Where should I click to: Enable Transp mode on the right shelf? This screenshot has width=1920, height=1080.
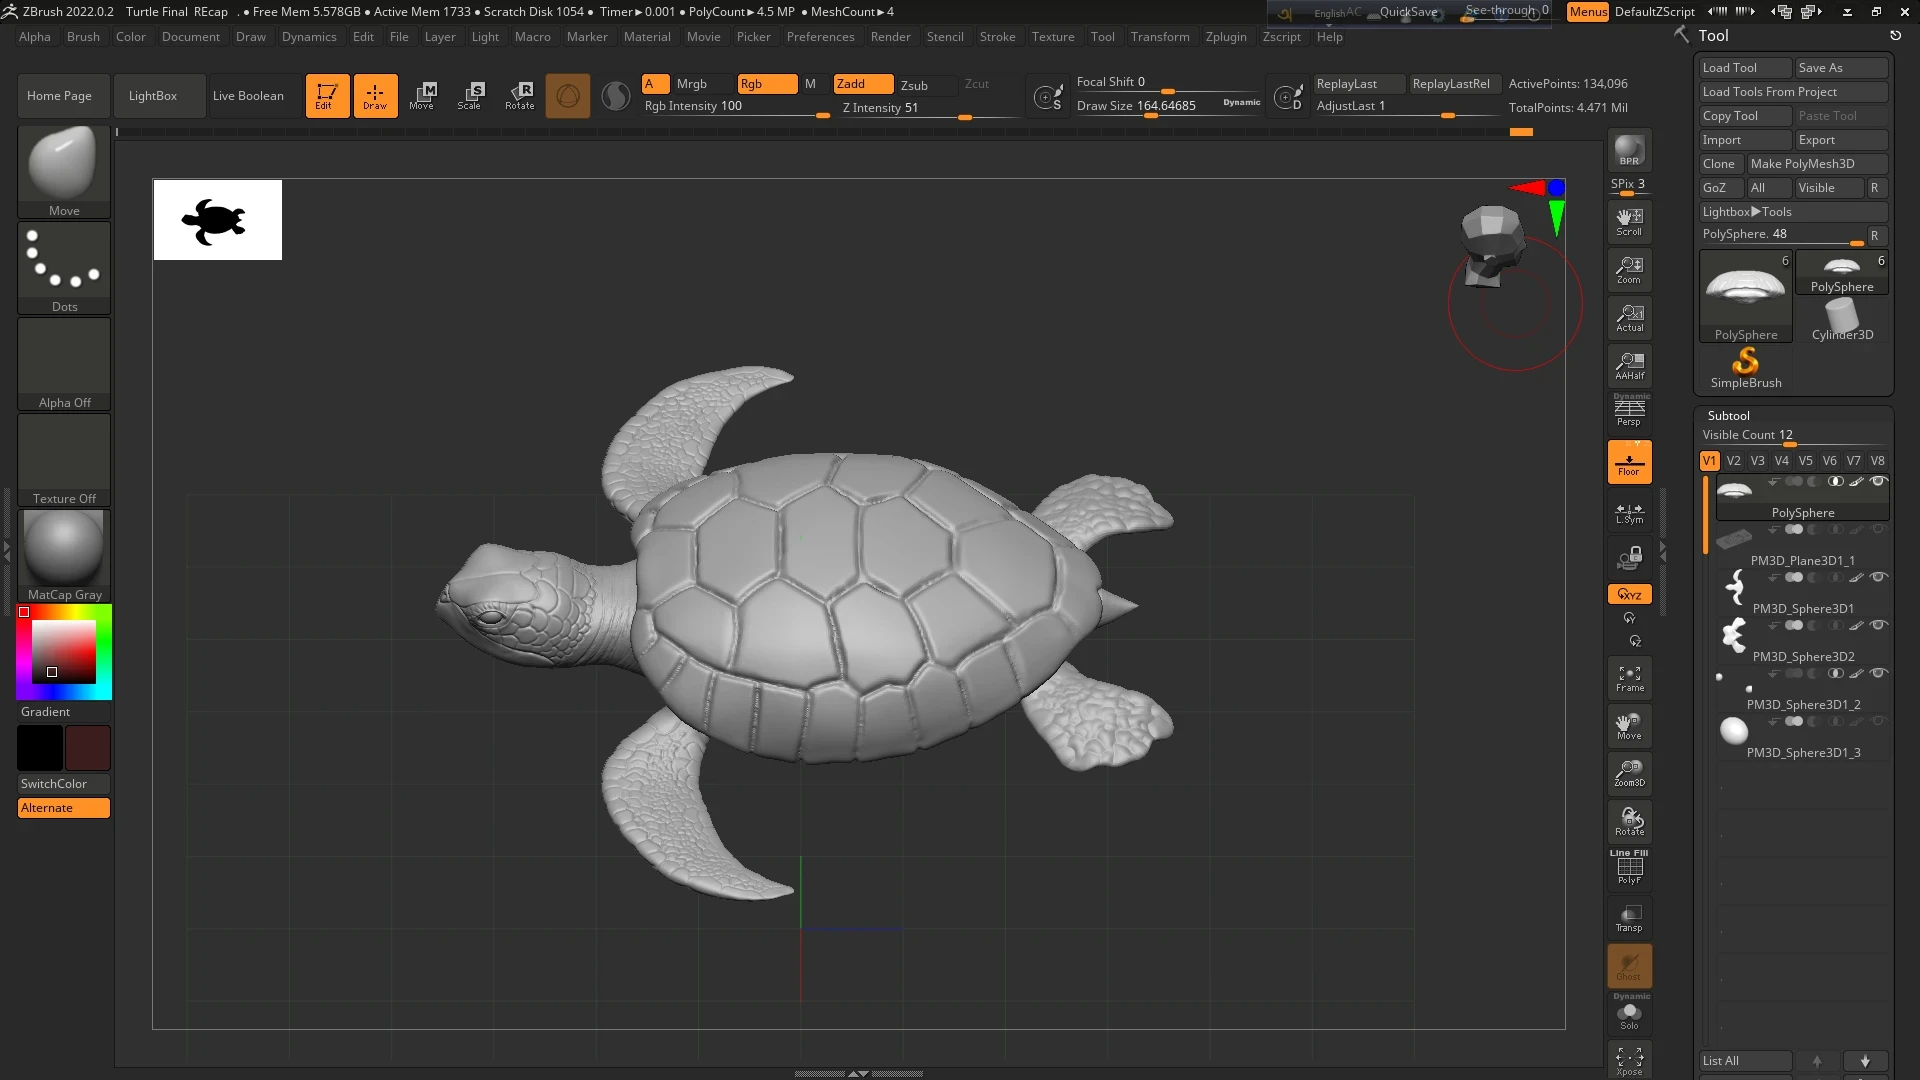(x=1629, y=917)
